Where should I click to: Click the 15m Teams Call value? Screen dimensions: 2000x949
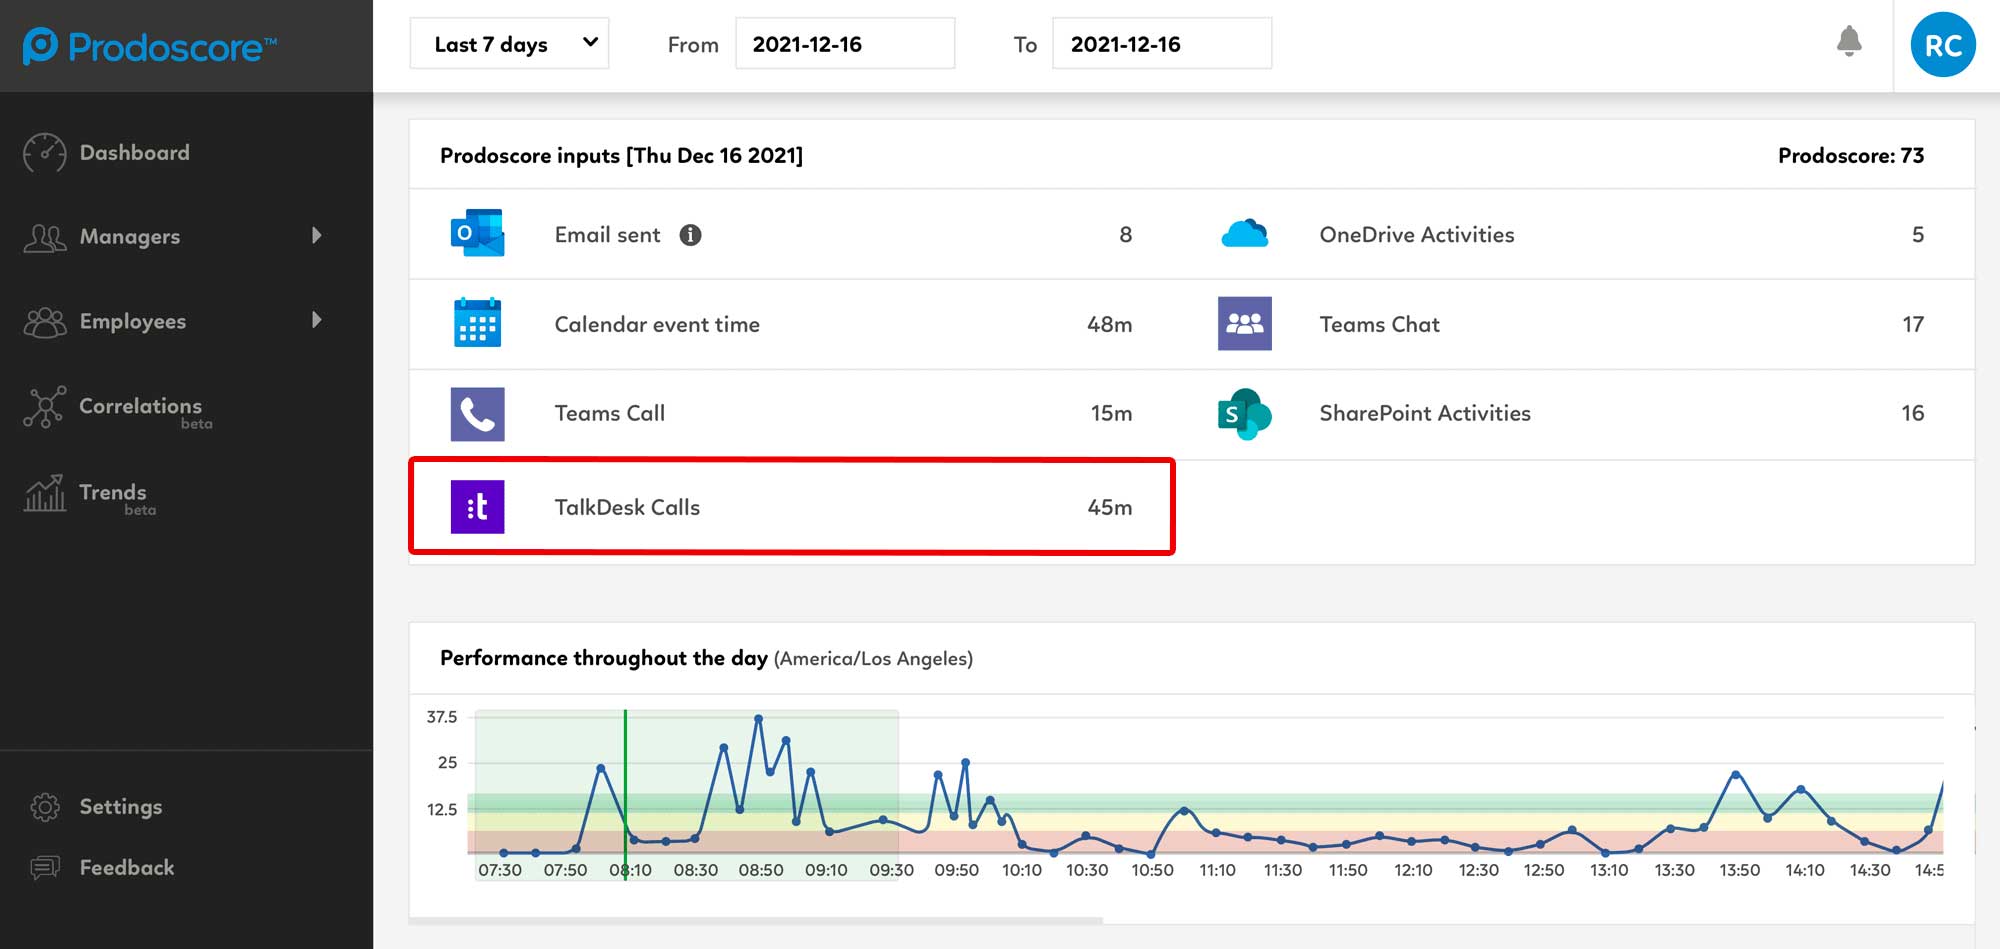point(1112,413)
